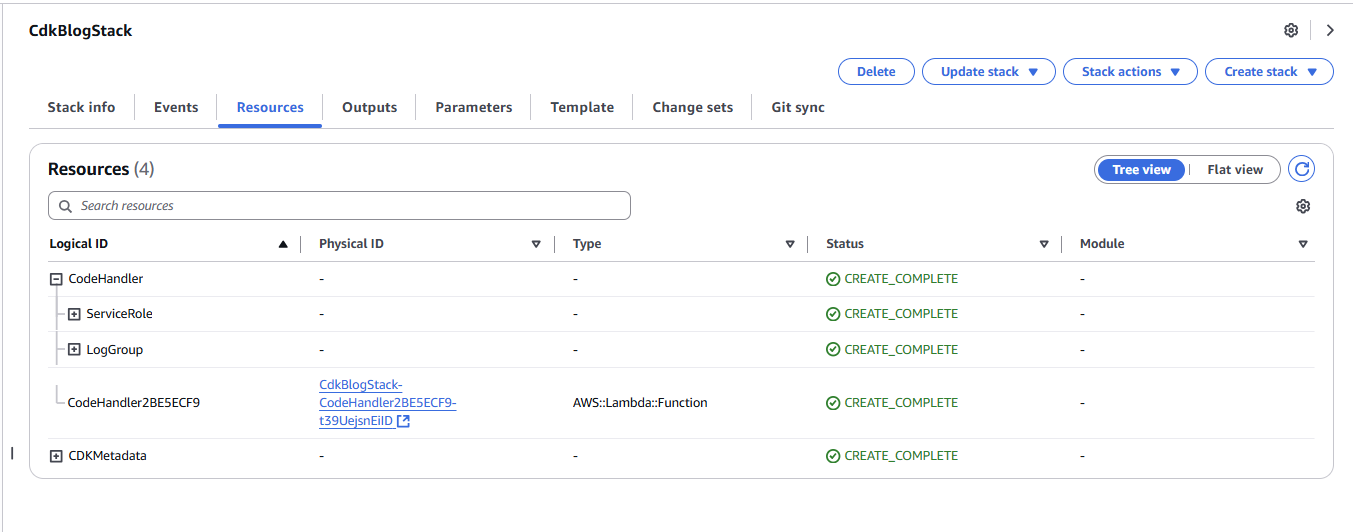Click the Delete button

tap(876, 72)
